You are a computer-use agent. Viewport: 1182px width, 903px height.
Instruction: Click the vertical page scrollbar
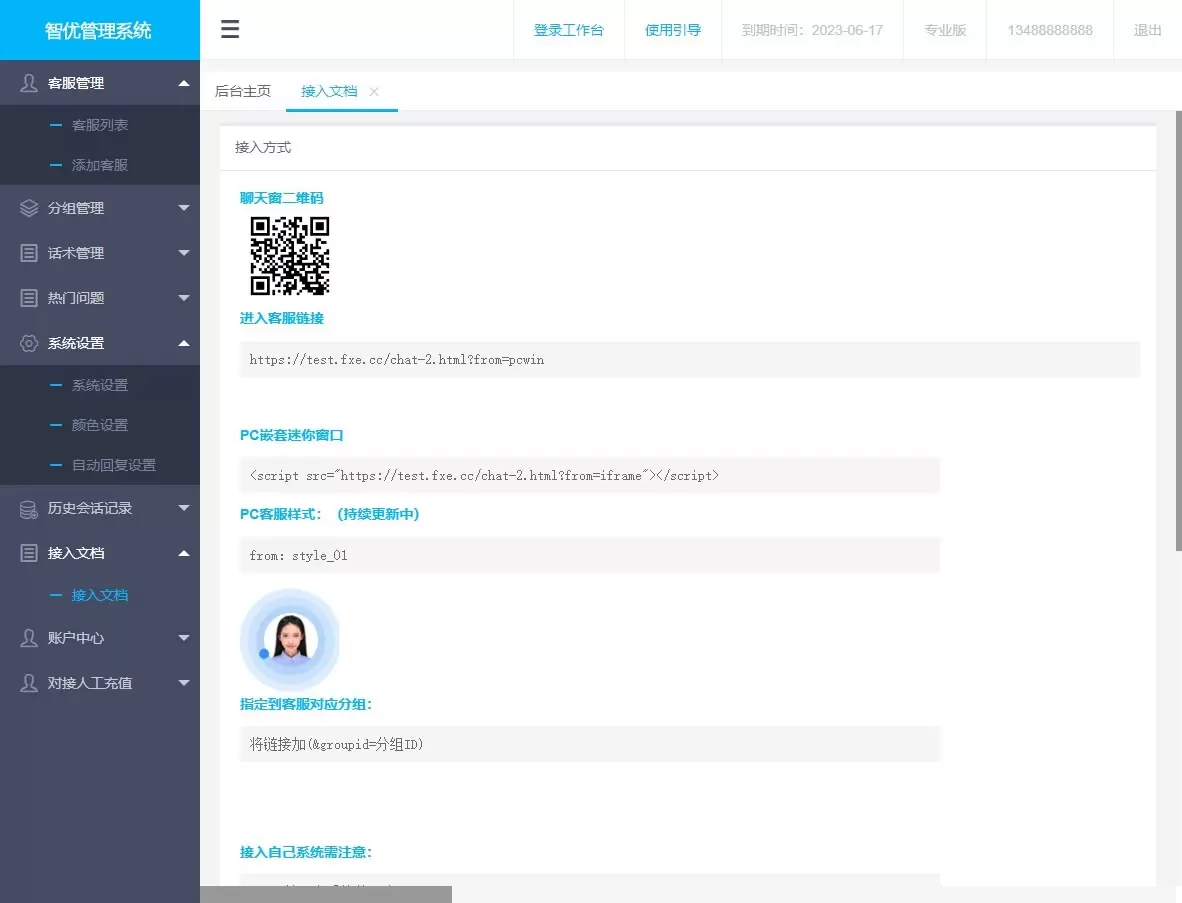pyautogui.click(x=1178, y=332)
